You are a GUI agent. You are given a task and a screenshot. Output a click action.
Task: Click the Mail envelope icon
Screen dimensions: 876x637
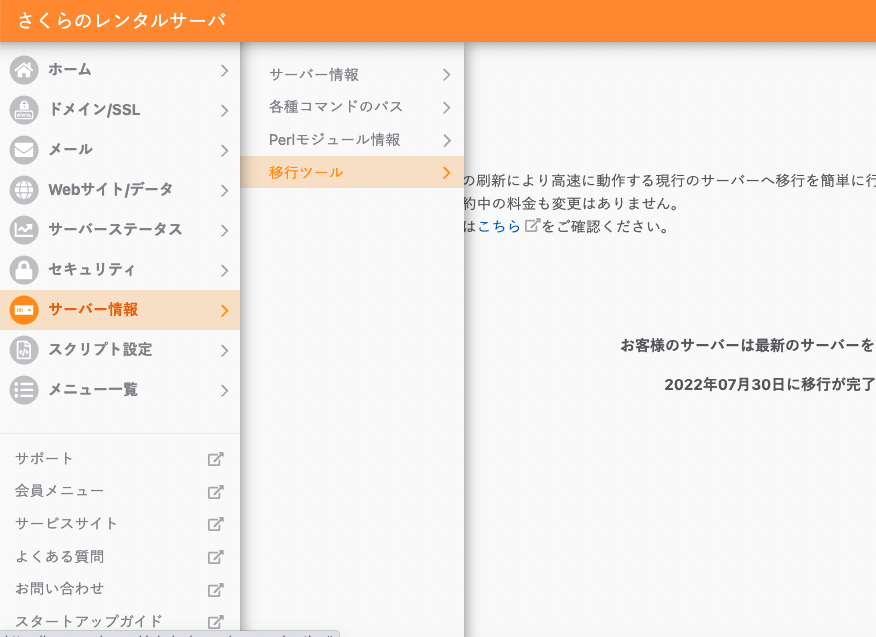pyautogui.click(x=24, y=150)
